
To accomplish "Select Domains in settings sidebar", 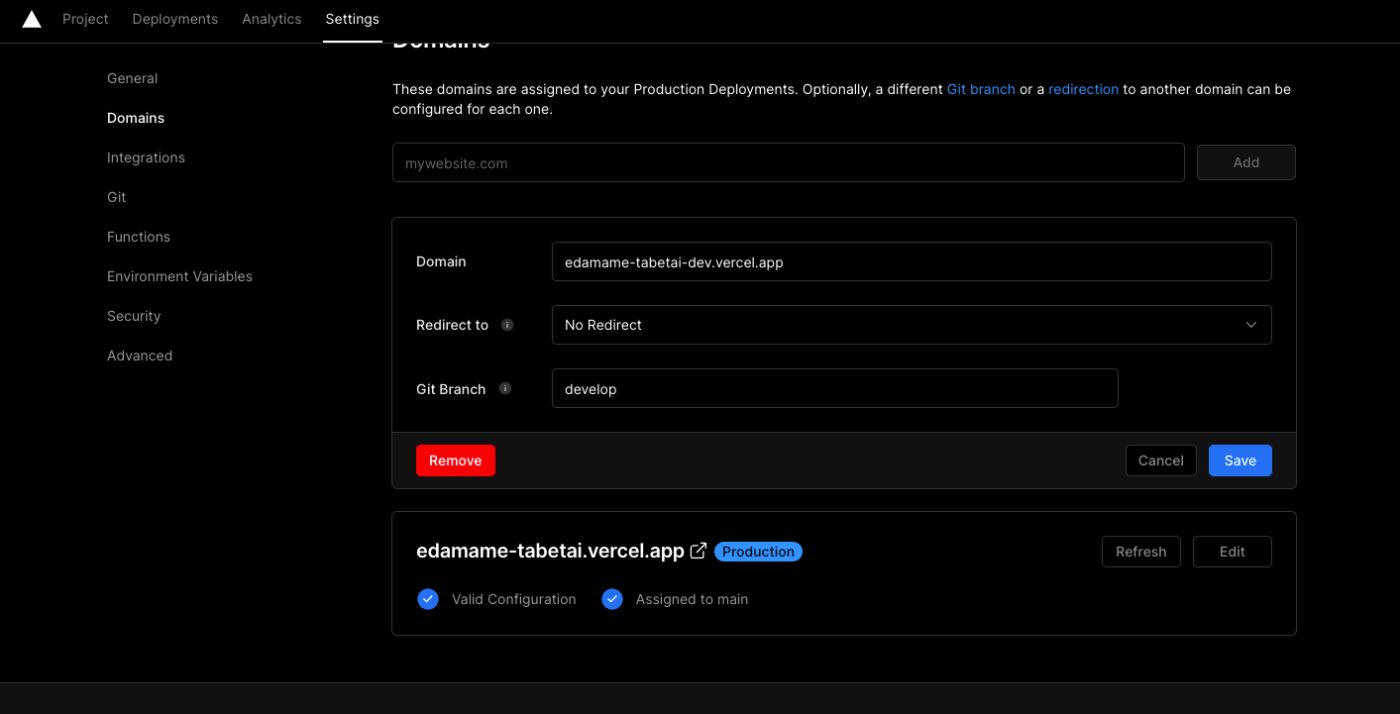I will coord(136,118).
